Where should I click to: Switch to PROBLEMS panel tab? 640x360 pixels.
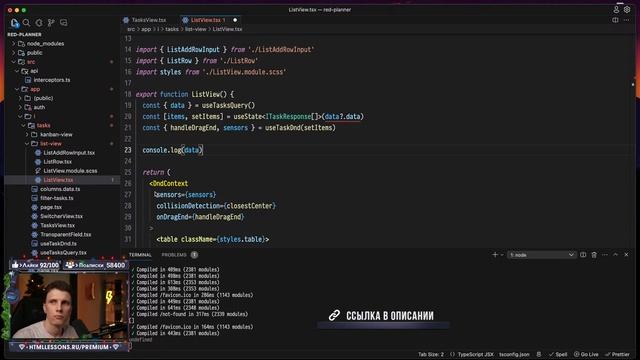pos(174,255)
